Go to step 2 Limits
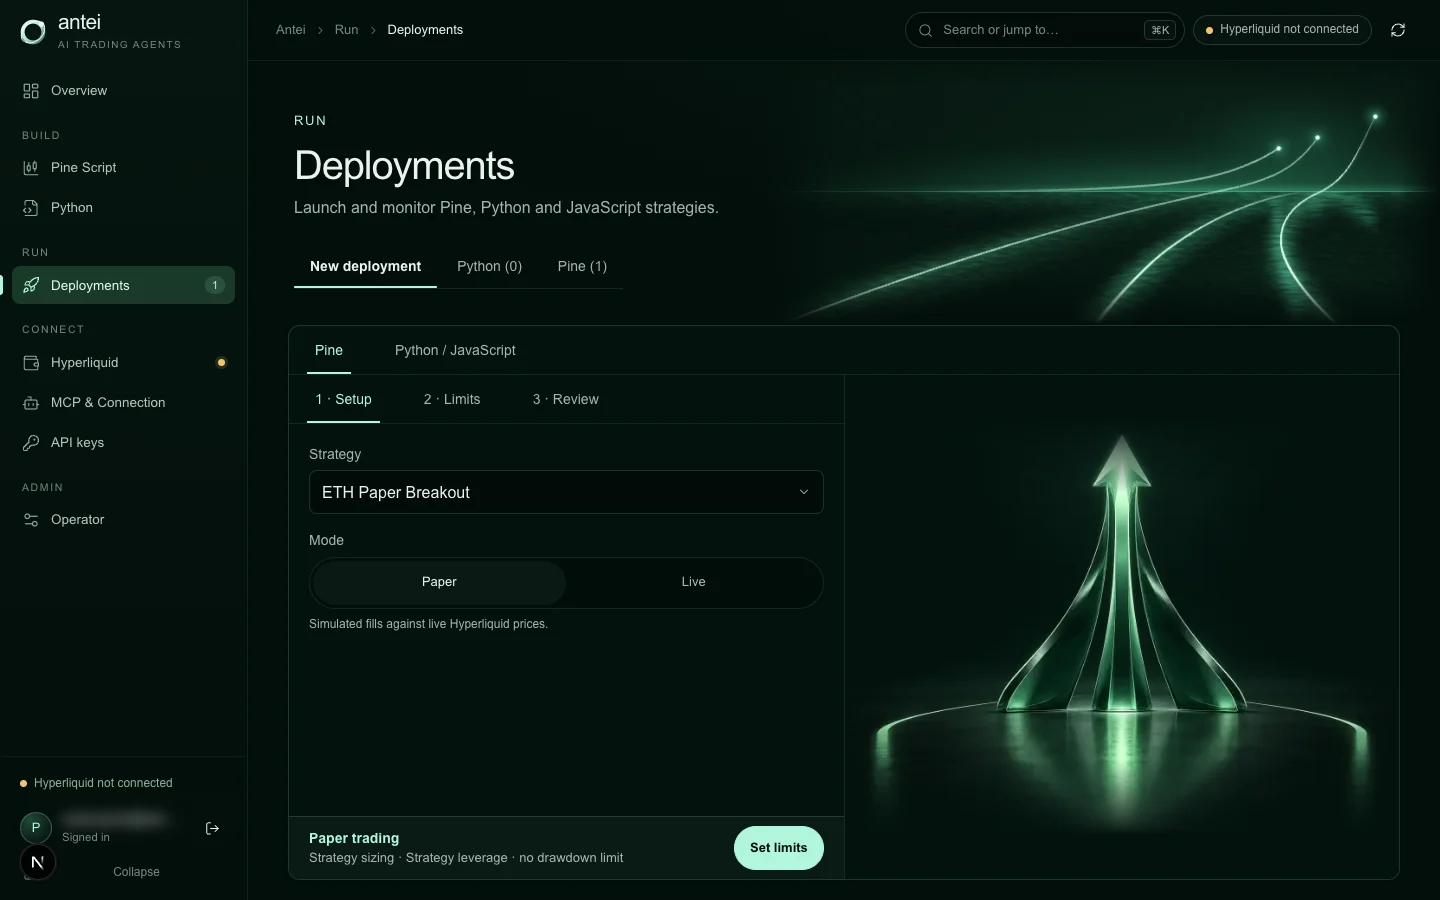This screenshot has height=900, width=1440. [x=452, y=399]
